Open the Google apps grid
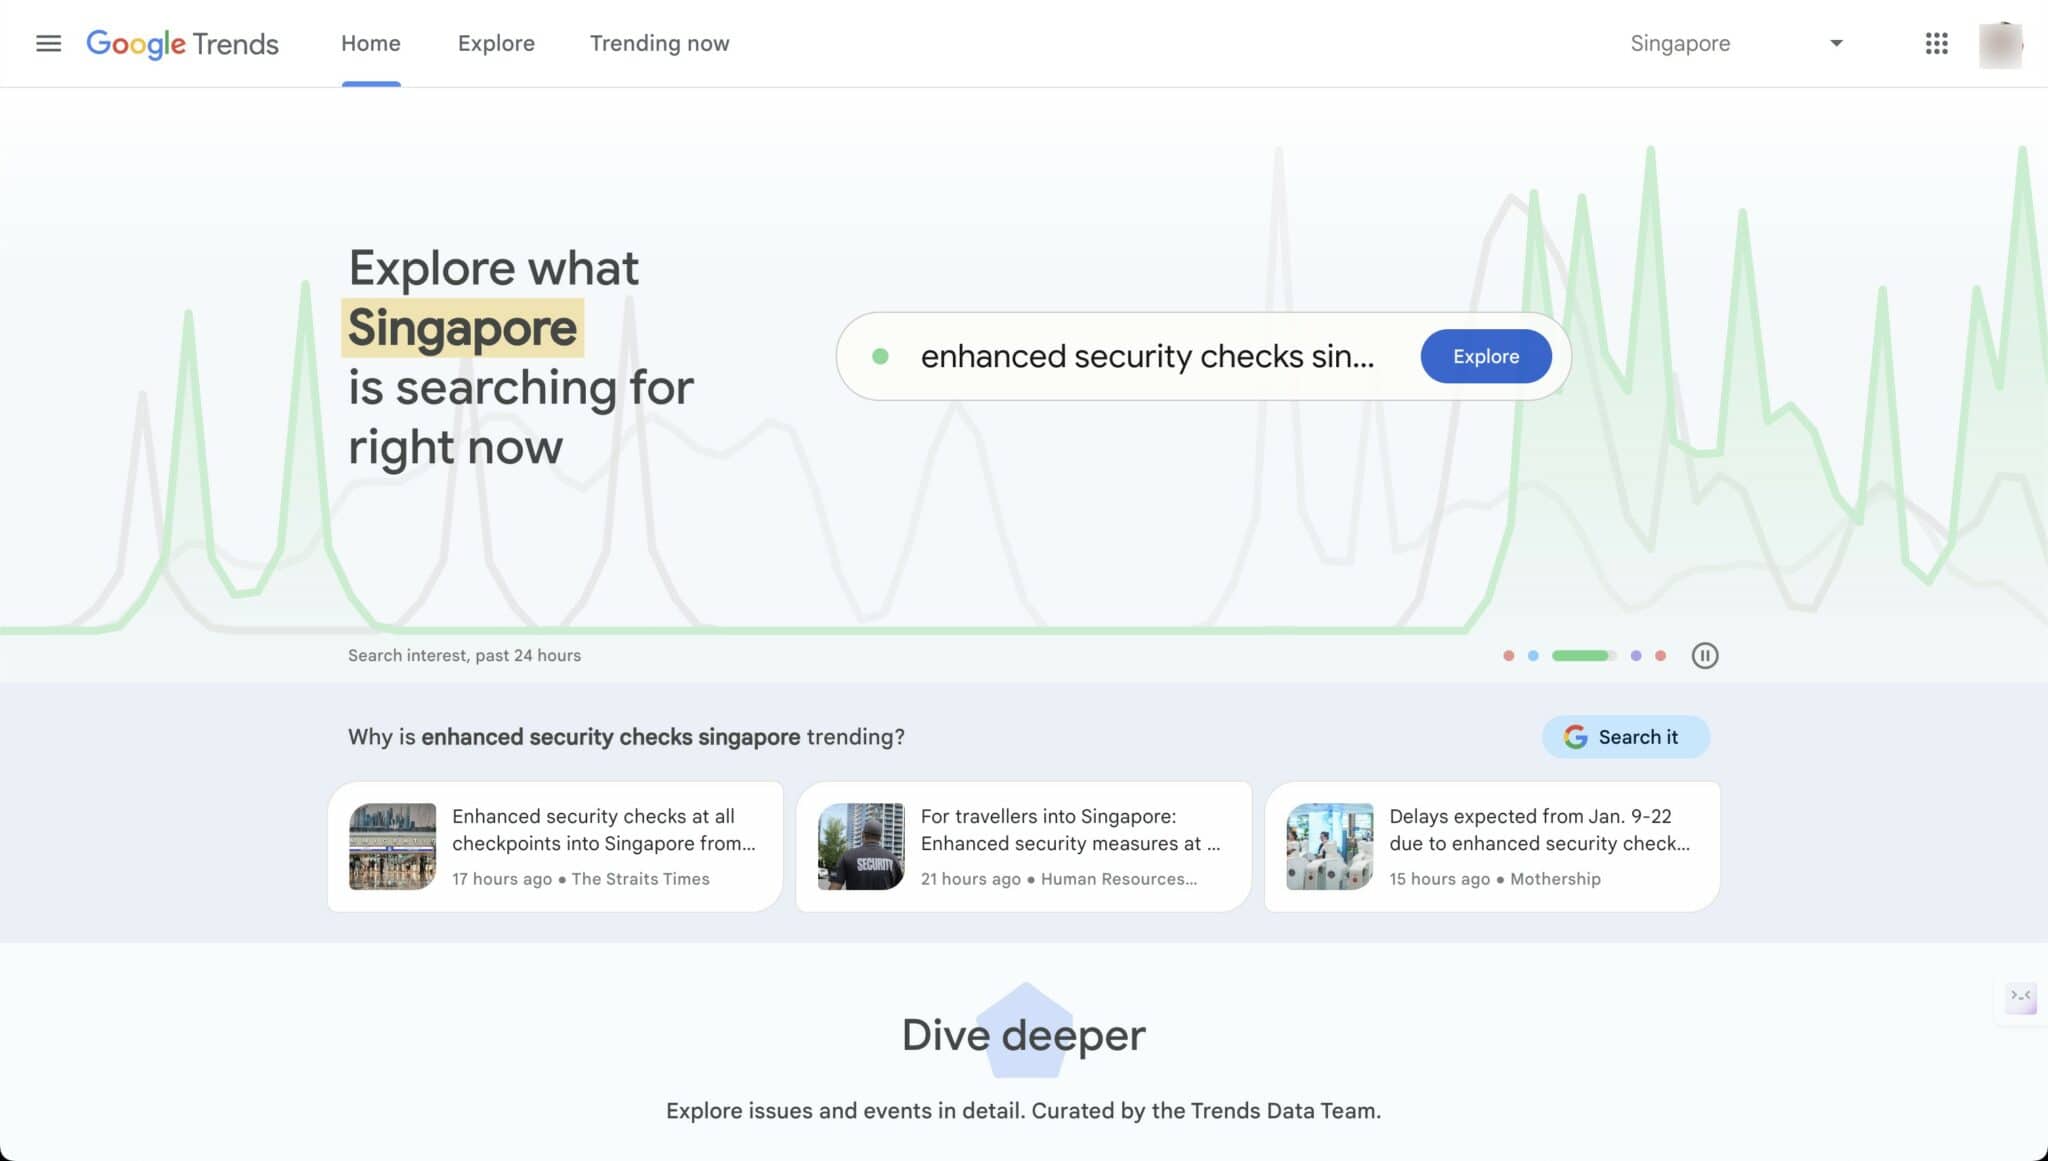Screen dimensions: 2048x1161 tap(1936, 43)
